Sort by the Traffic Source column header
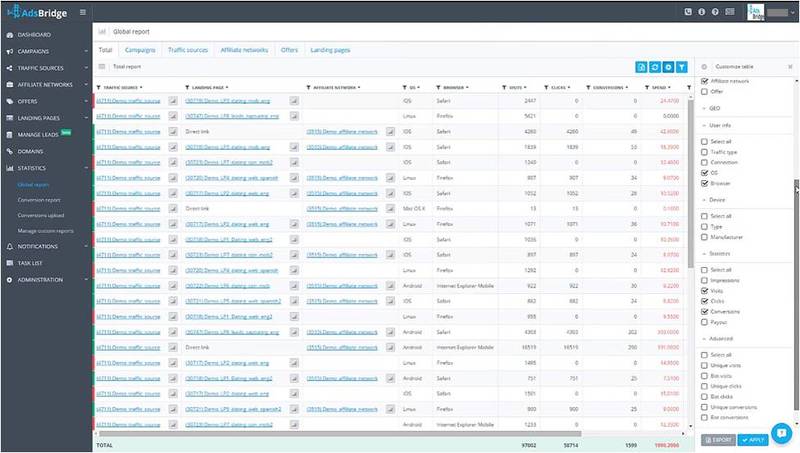The width and height of the screenshot is (800, 453). [x=120, y=88]
